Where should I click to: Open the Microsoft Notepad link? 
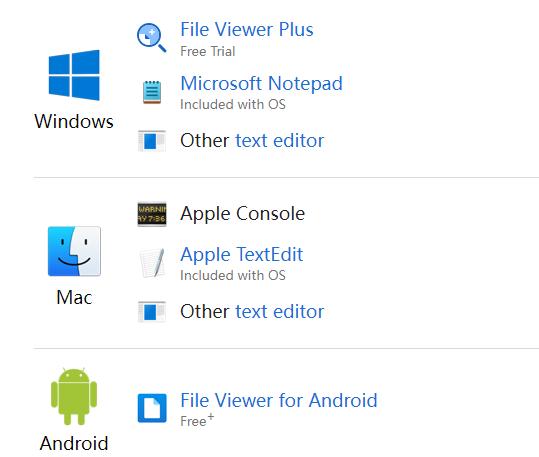(262, 84)
